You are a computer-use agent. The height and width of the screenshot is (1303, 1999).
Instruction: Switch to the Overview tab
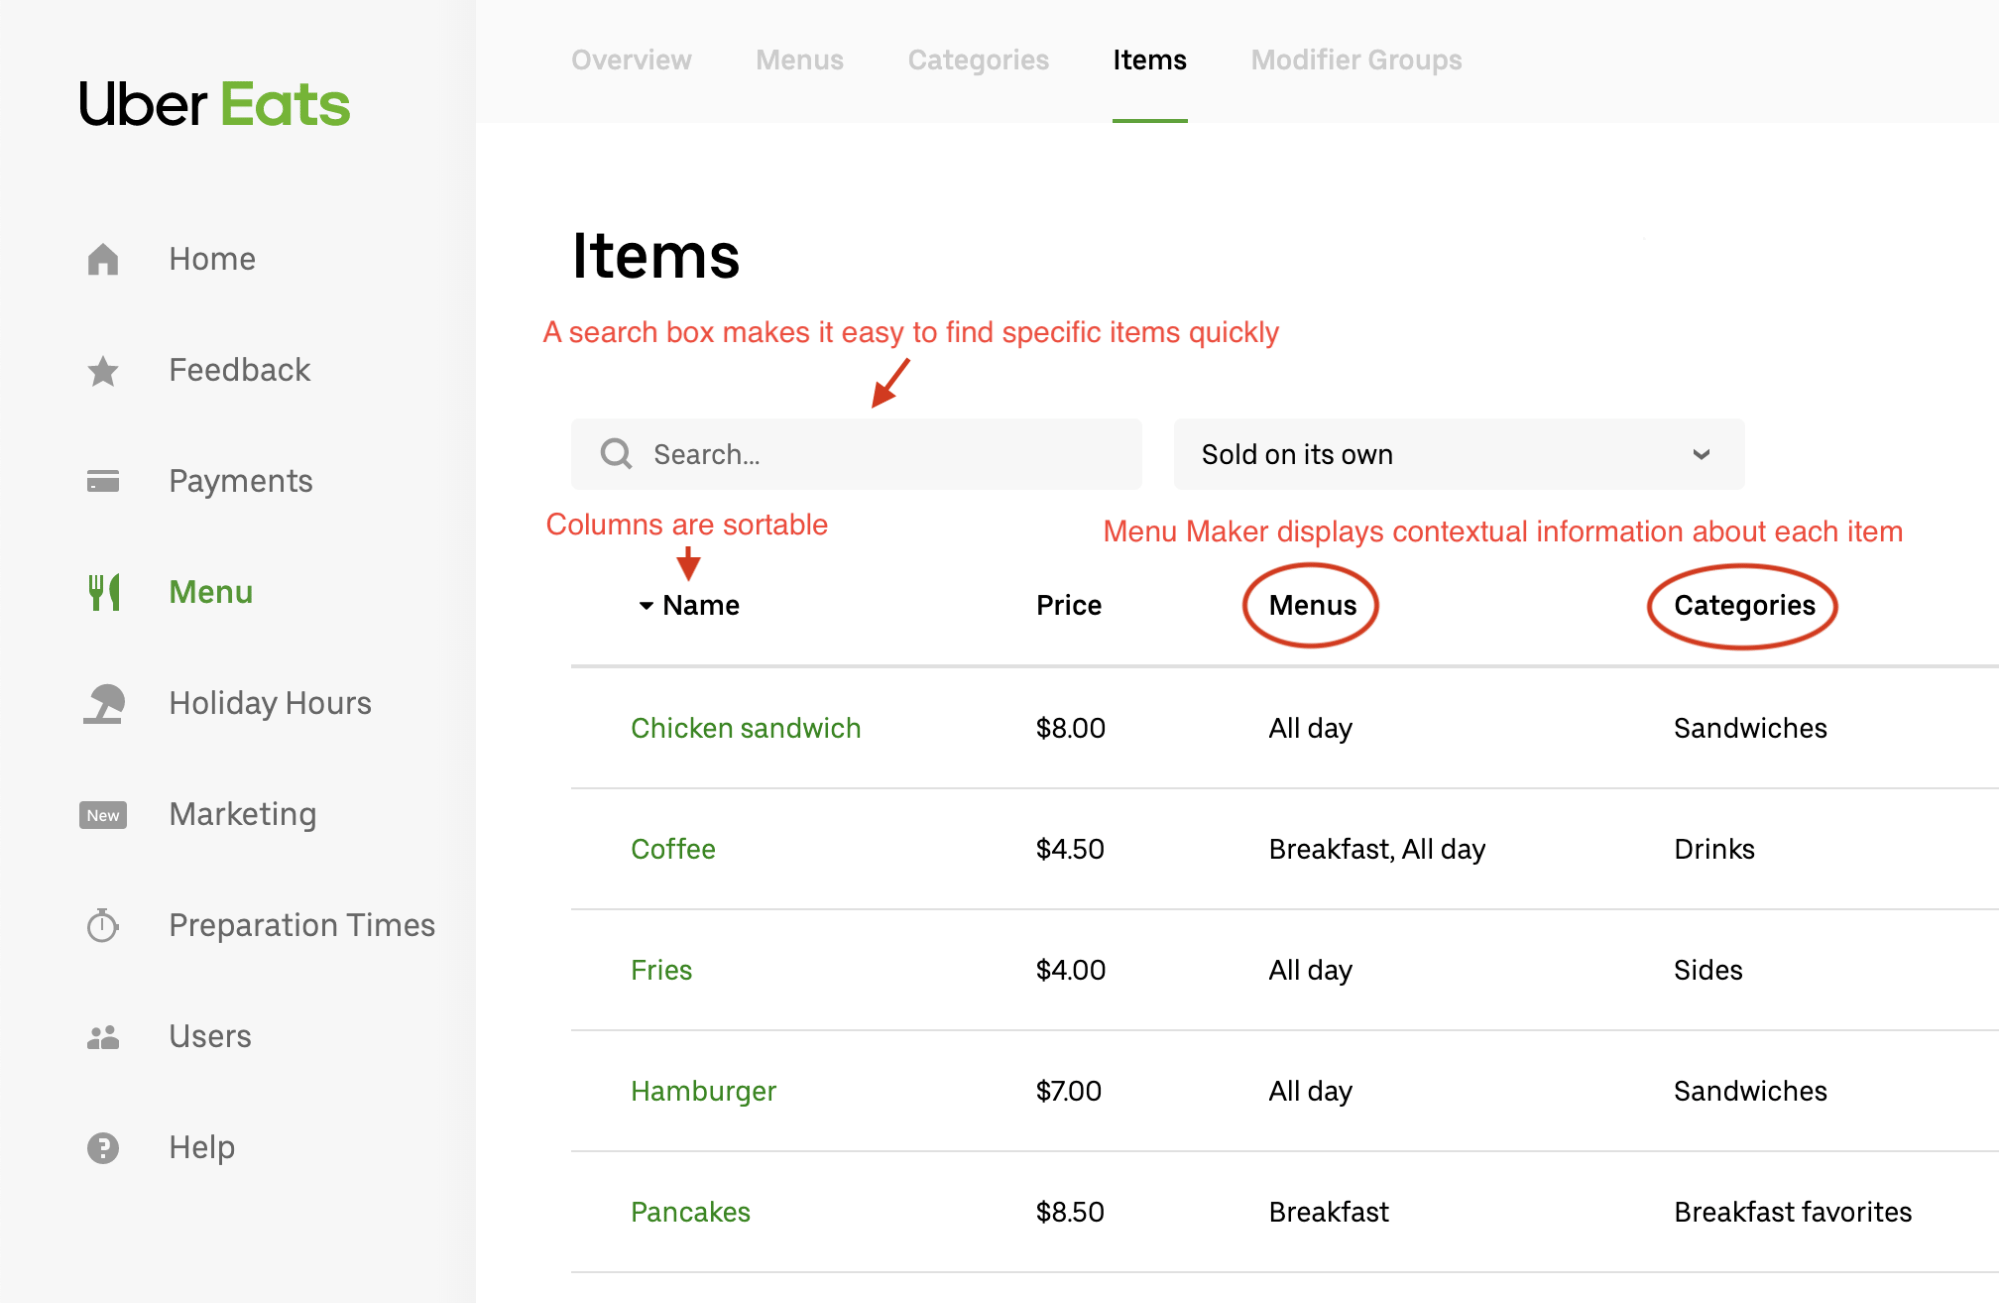[x=631, y=60]
